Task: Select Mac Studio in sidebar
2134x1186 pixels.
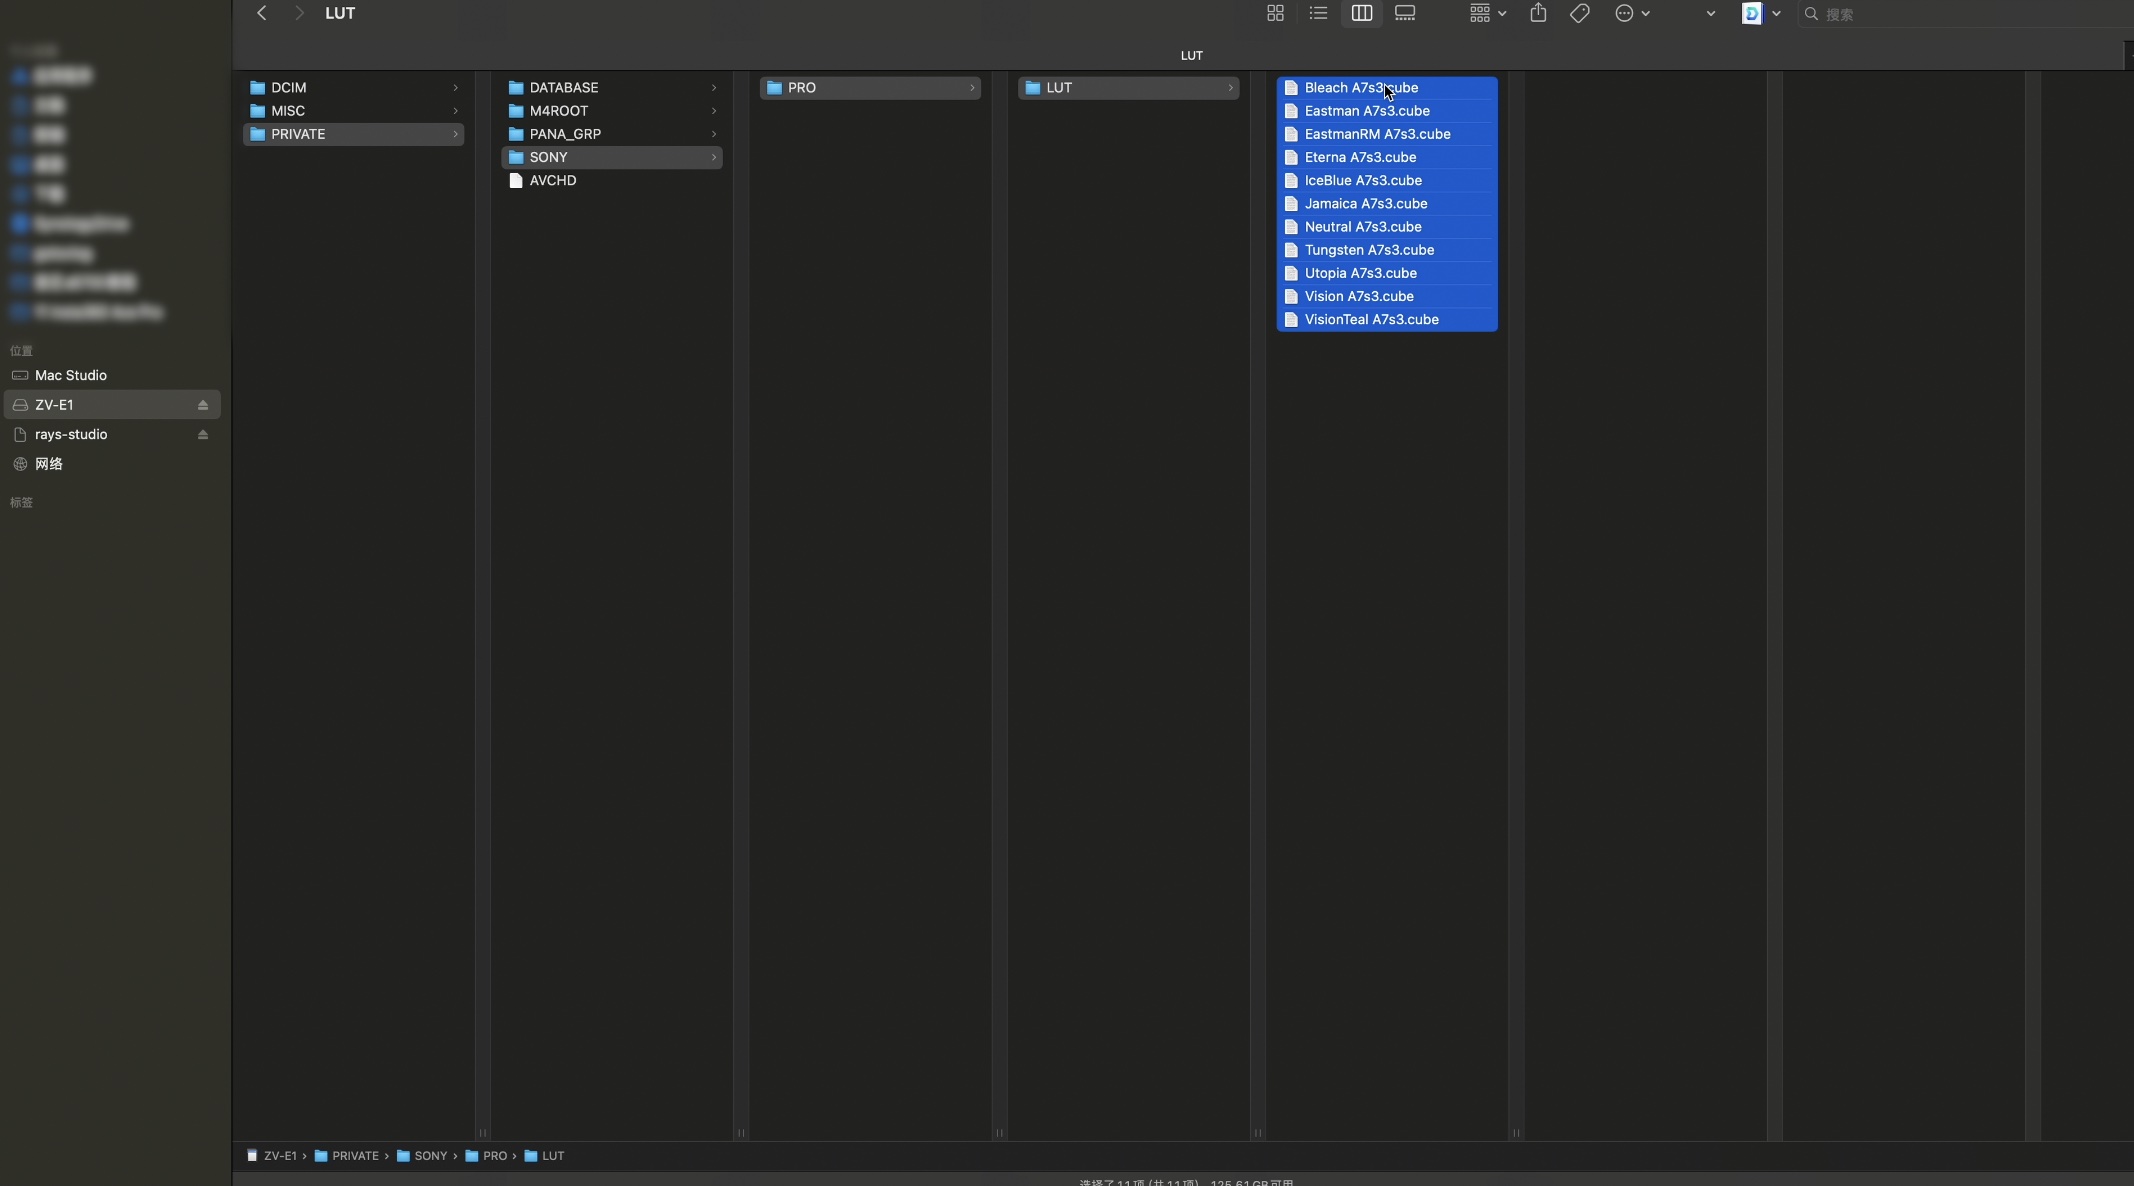Action: (x=111, y=375)
